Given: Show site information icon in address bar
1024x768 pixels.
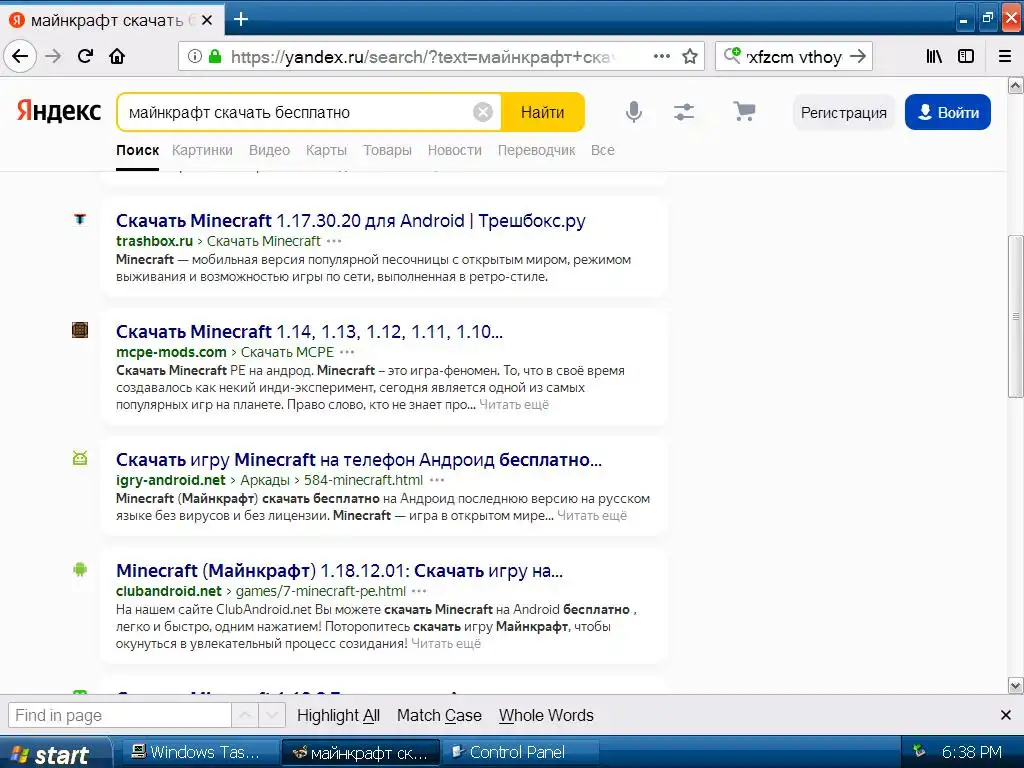Looking at the screenshot, I should (195, 56).
